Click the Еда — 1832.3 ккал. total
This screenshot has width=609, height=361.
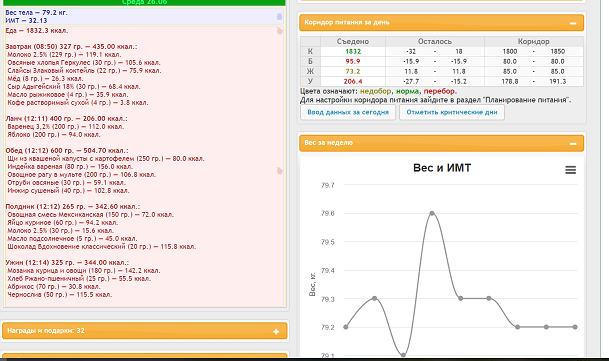click(x=37, y=30)
